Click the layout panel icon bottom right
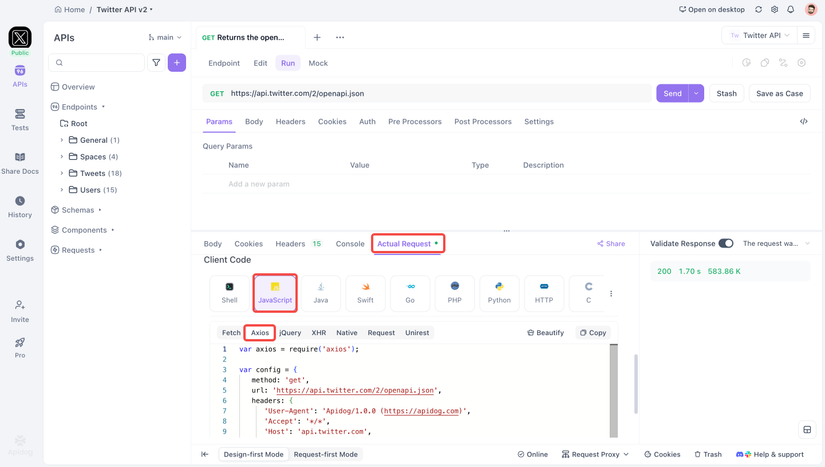The height and width of the screenshot is (467, 825). tap(807, 430)
